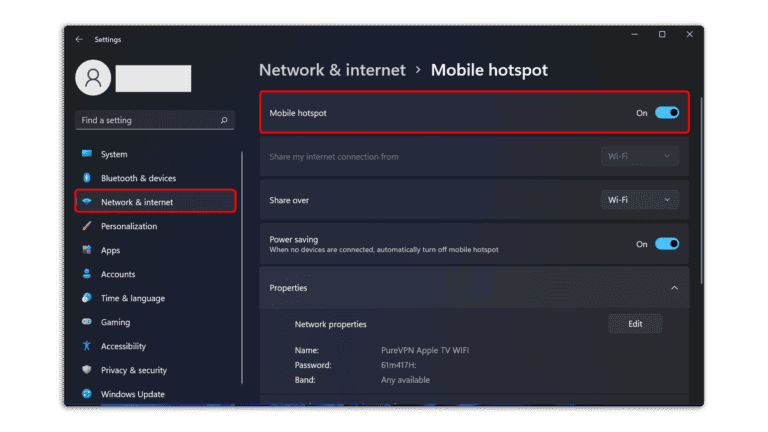
Task: Collapse the Properties section chevron
Action: pos(674,288)
